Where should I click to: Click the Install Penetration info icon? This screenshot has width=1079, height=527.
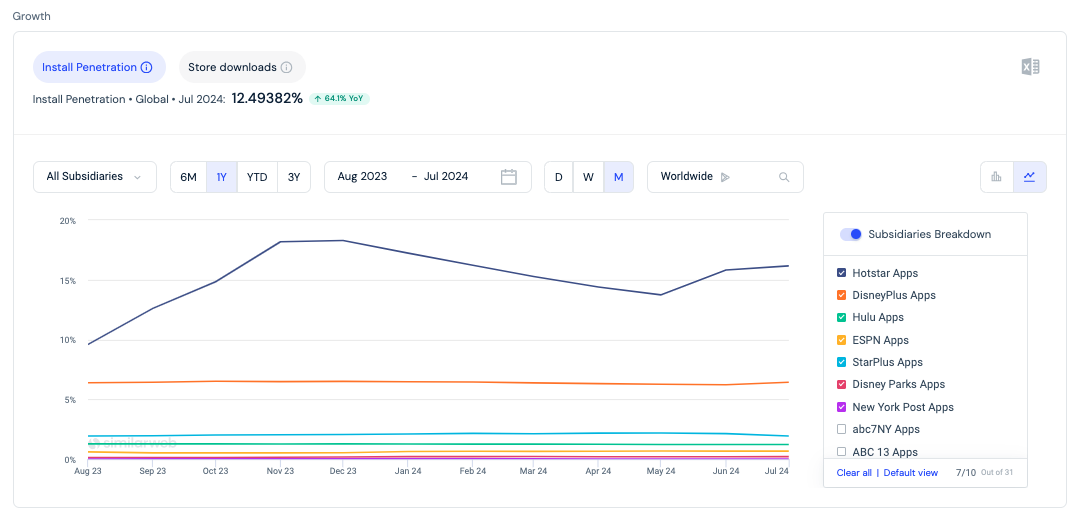pyautogui.click(x=146, y=67)
